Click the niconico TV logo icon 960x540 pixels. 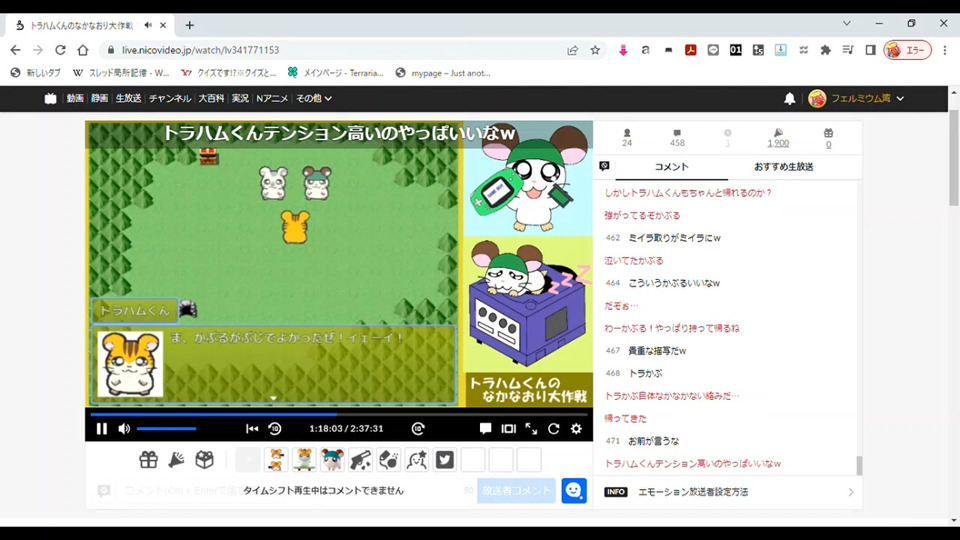50,98
